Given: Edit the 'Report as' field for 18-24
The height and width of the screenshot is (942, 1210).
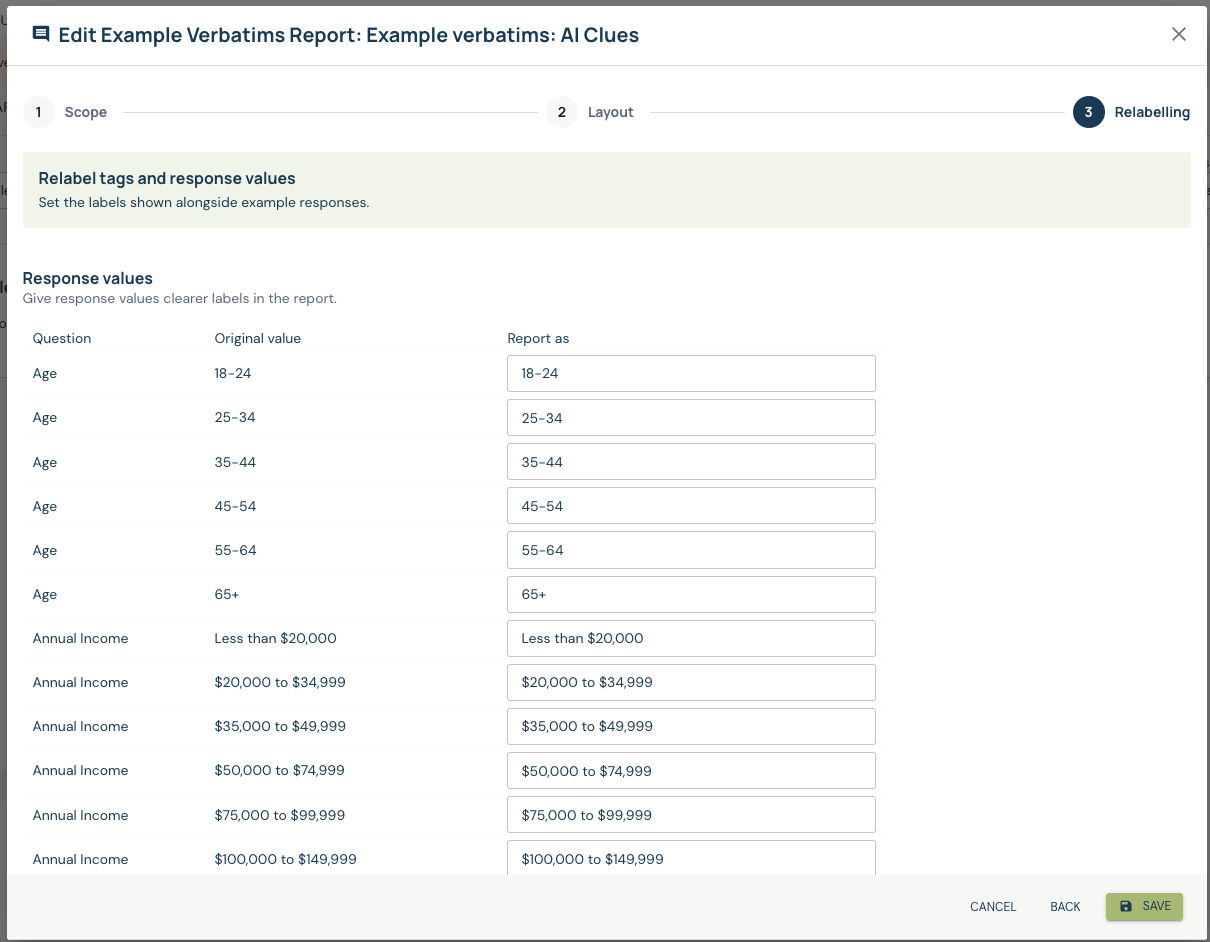Looking at the screenshot, I should [691, 373].
